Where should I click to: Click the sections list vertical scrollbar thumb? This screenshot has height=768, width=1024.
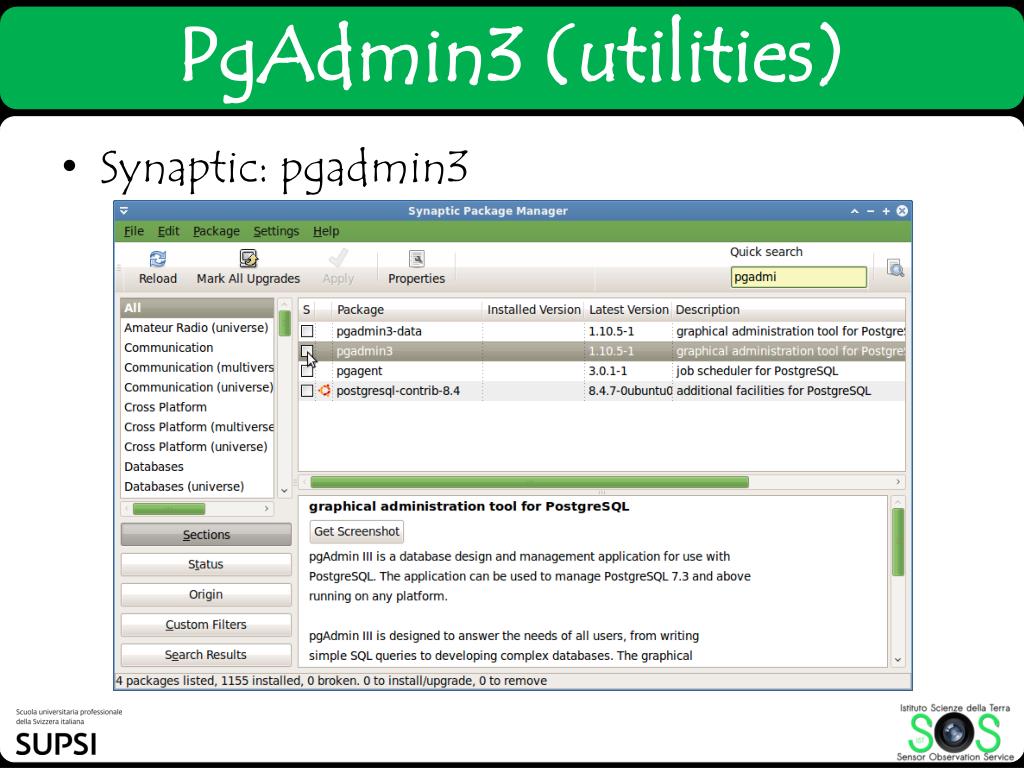click(284, 323)
